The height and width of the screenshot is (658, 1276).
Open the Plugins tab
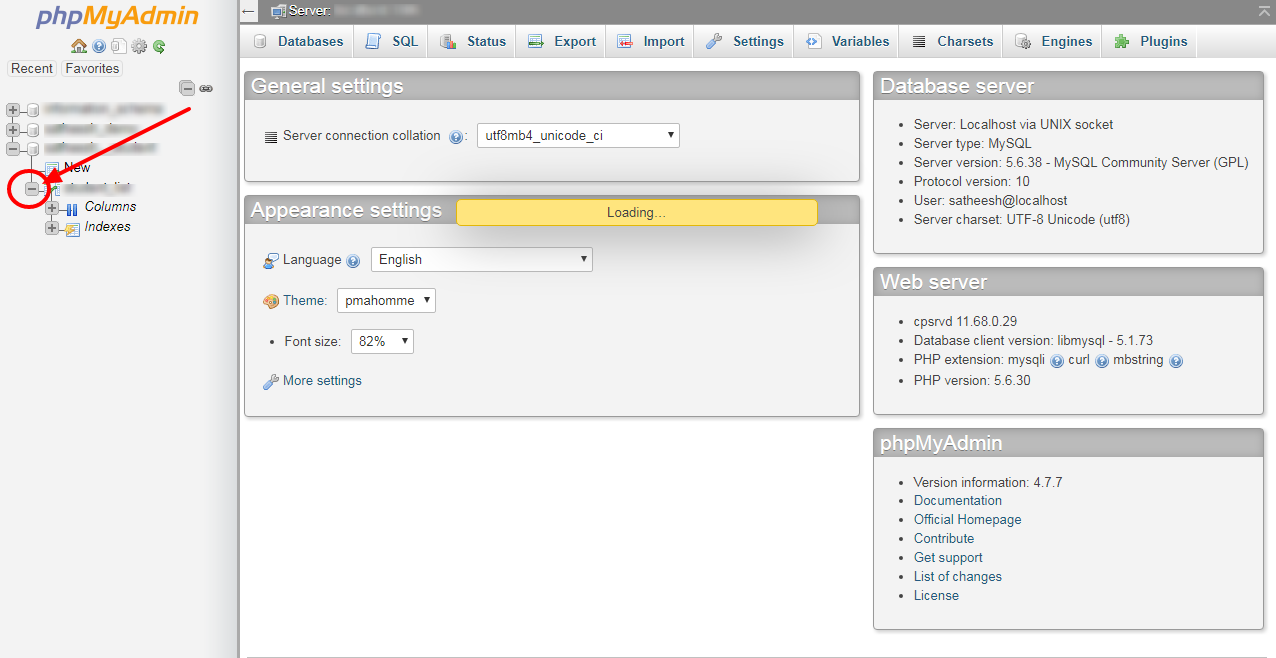(1151, 41)
